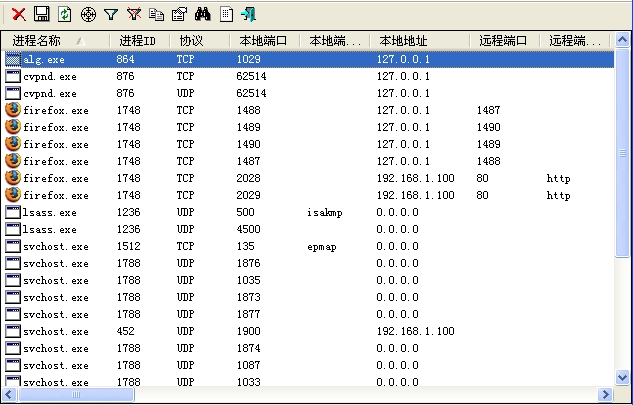Click firefox.exe name with local port 1487
The height and width of the screenshot is (405, 633).
[x=56, y=162]
